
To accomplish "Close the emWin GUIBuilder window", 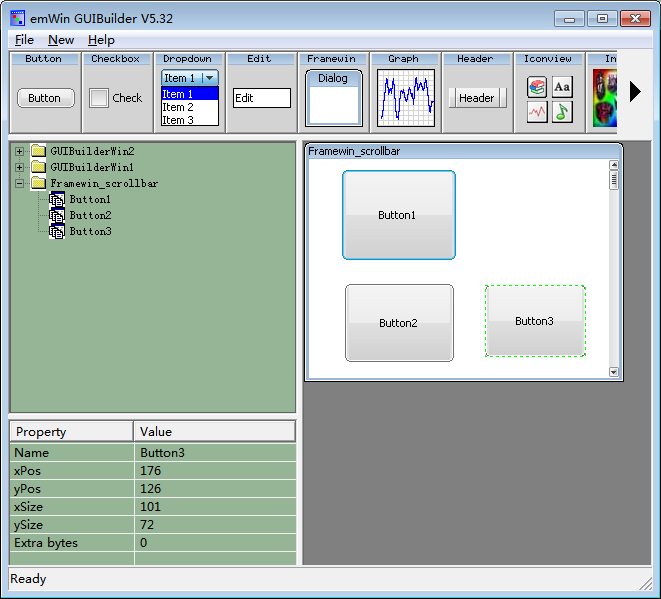I will point(635,19).
